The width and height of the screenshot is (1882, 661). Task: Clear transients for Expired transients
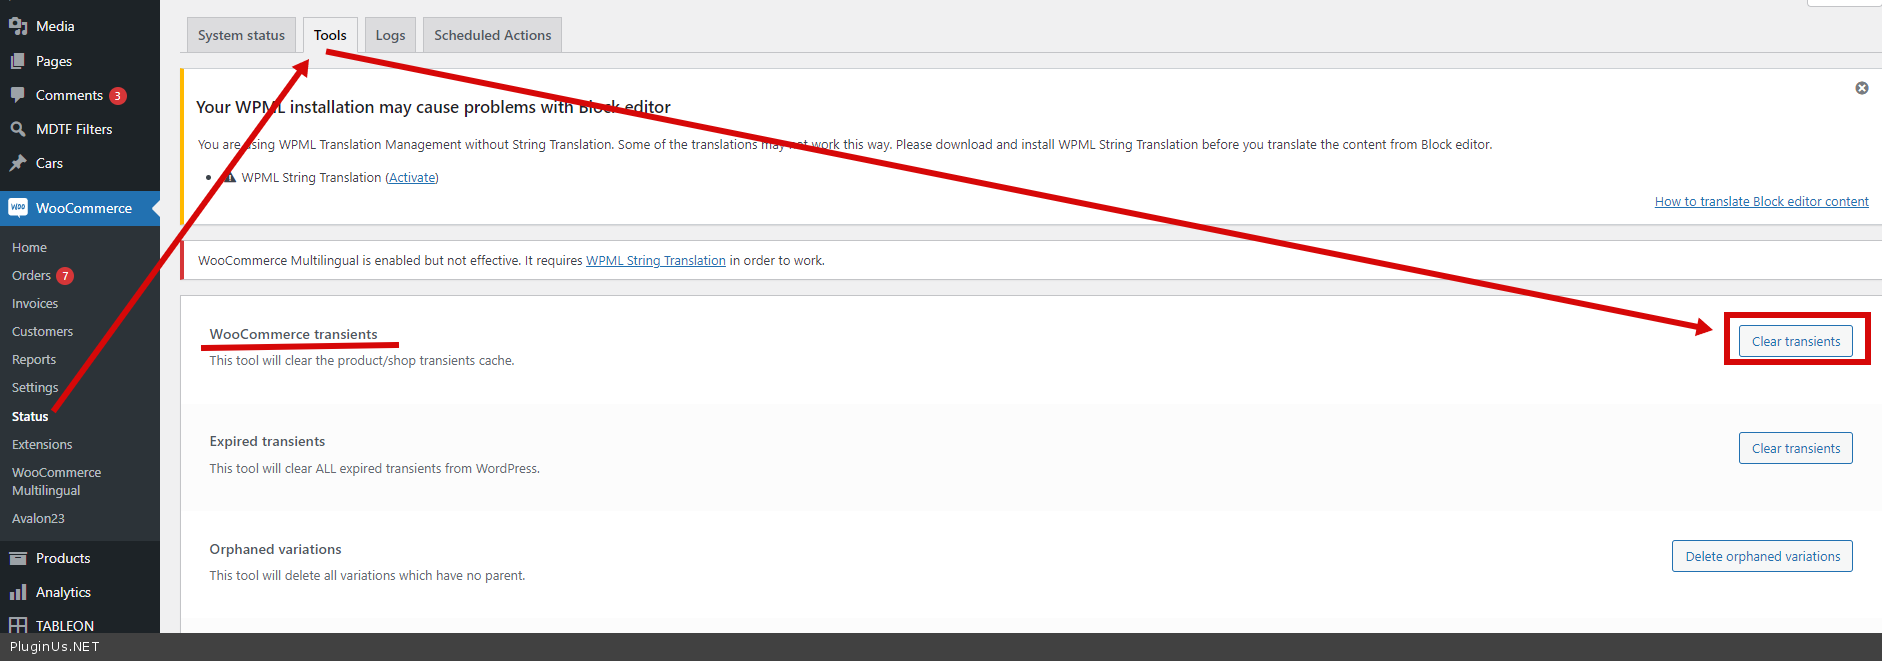1795,448
